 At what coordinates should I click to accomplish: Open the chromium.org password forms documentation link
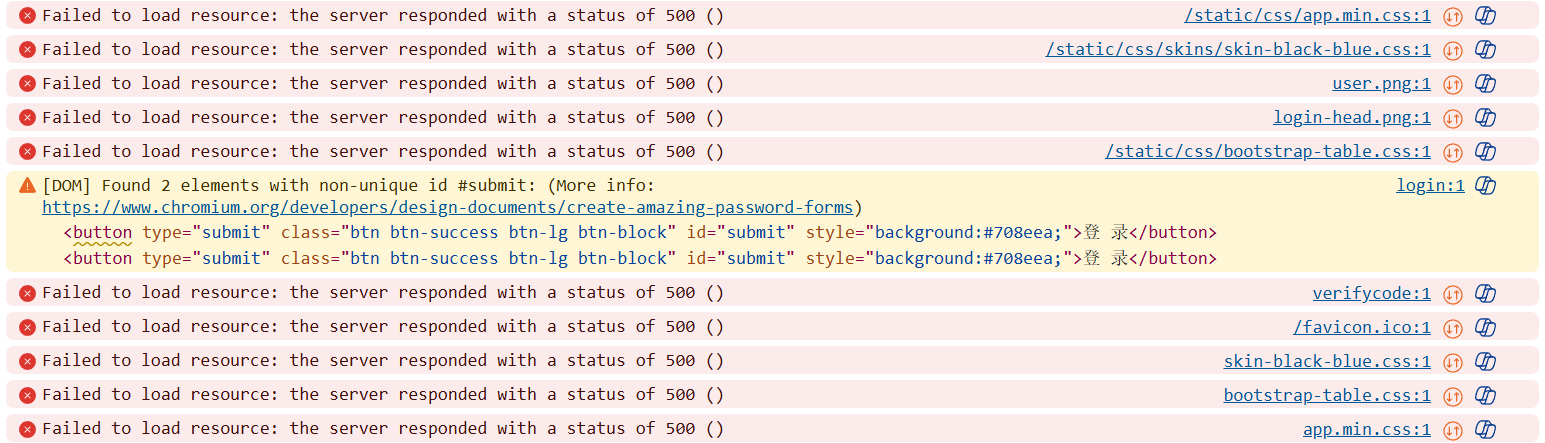[447, 208]
